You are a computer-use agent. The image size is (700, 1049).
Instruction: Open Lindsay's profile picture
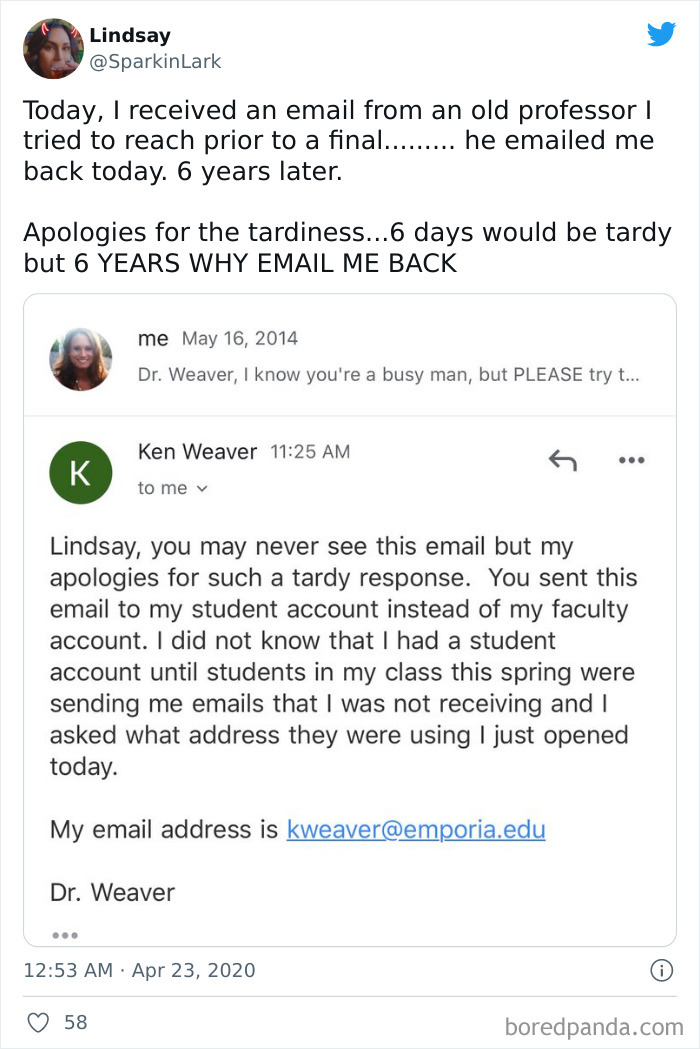pos(53,48)
